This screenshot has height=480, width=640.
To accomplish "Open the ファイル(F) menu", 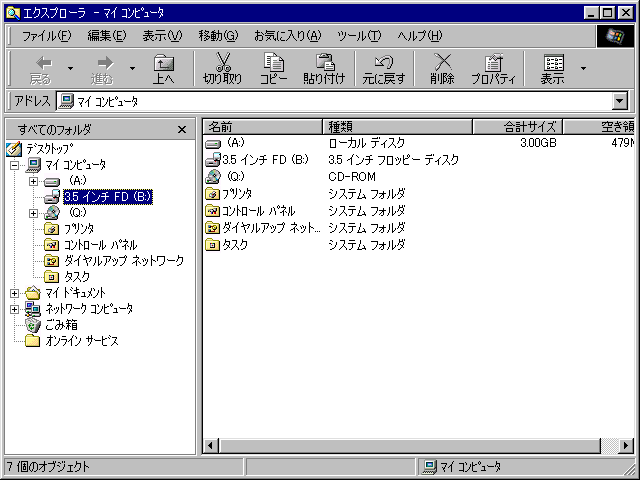I will pos(46,36).
